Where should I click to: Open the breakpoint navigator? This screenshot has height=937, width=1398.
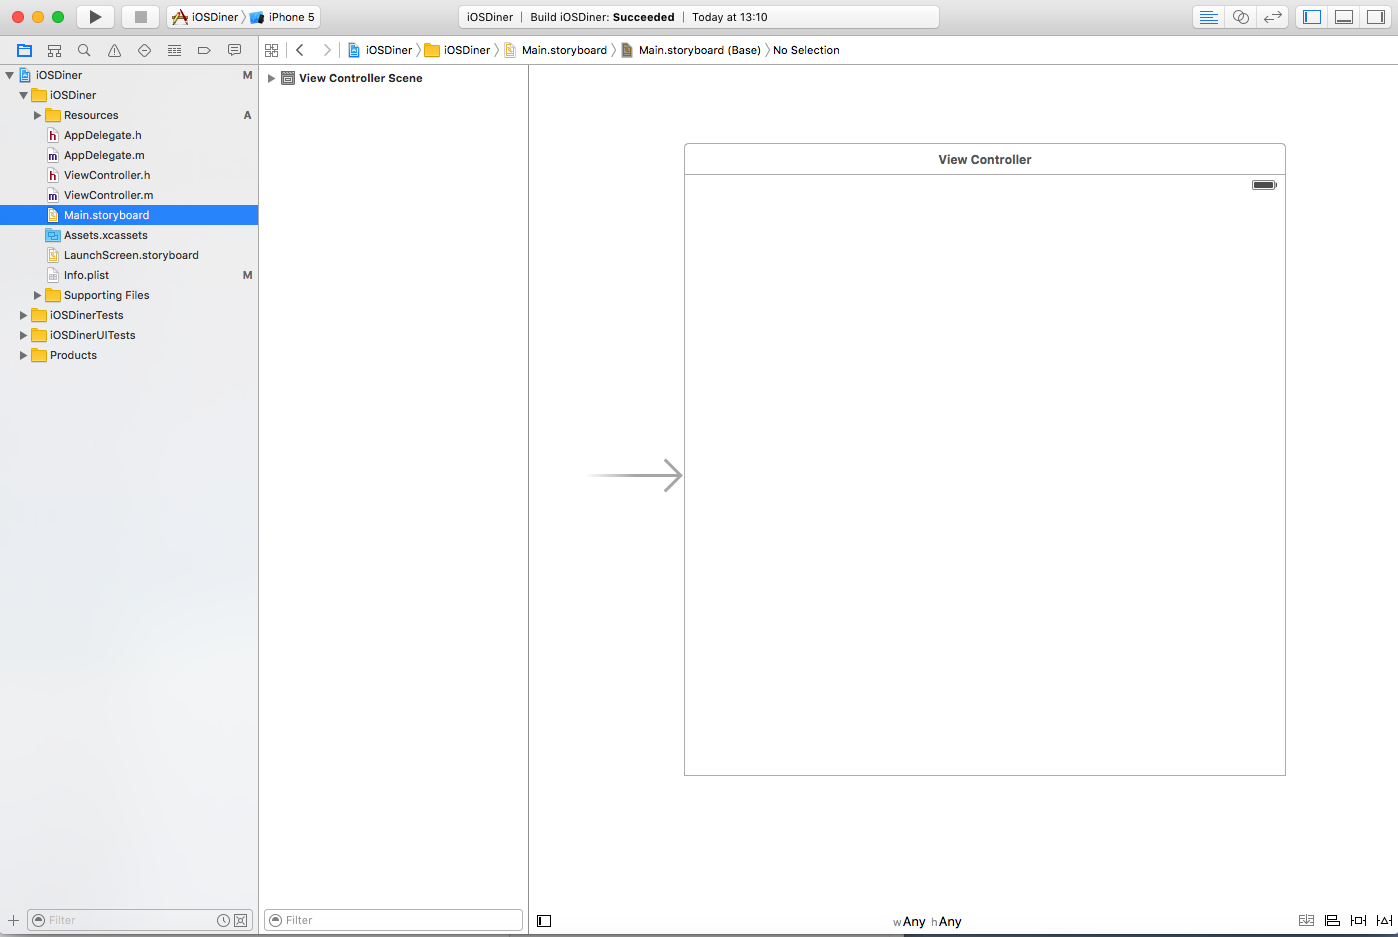(204, 50)
